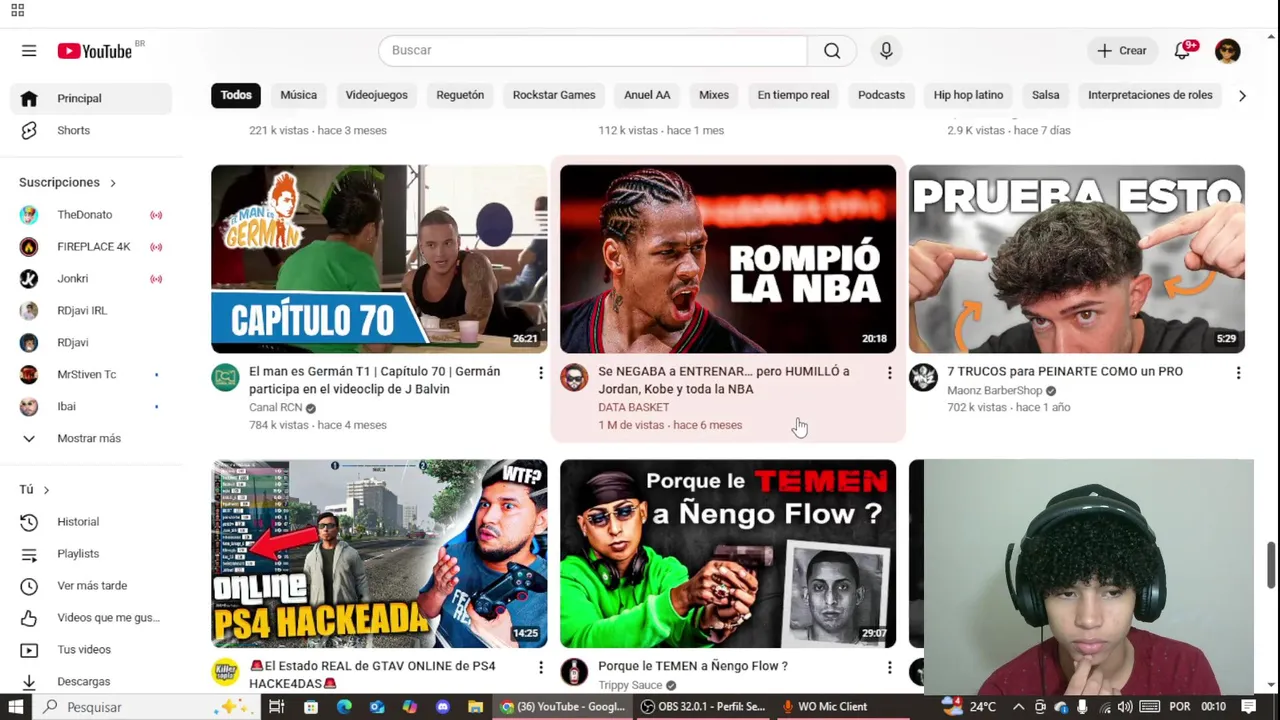1280x720 pixels.
Task: Click the search magnifier button
Action: pos(832,51)
